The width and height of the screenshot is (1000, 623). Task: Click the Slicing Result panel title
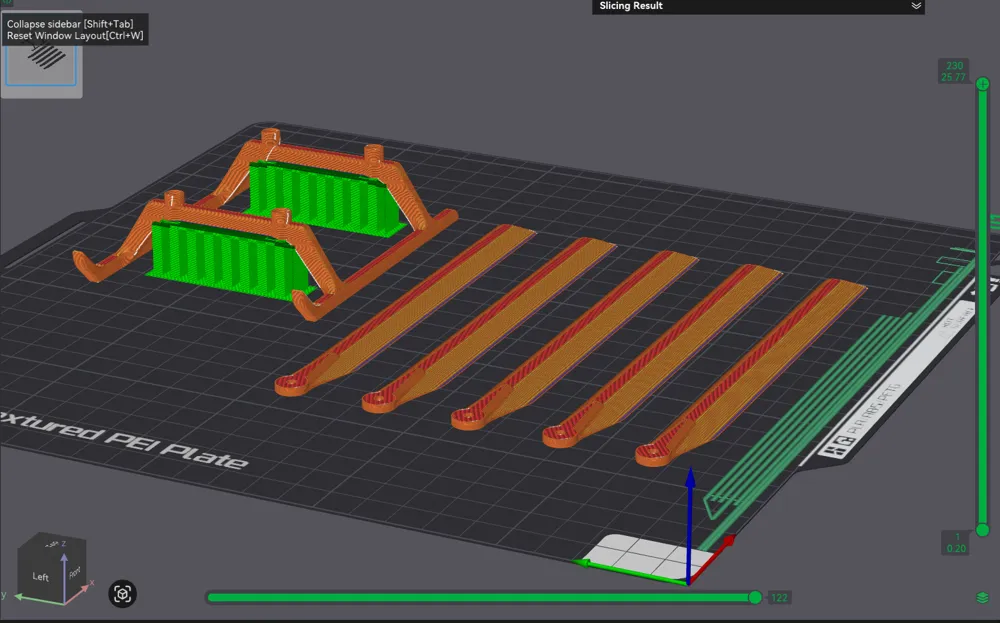pos(631,6)
